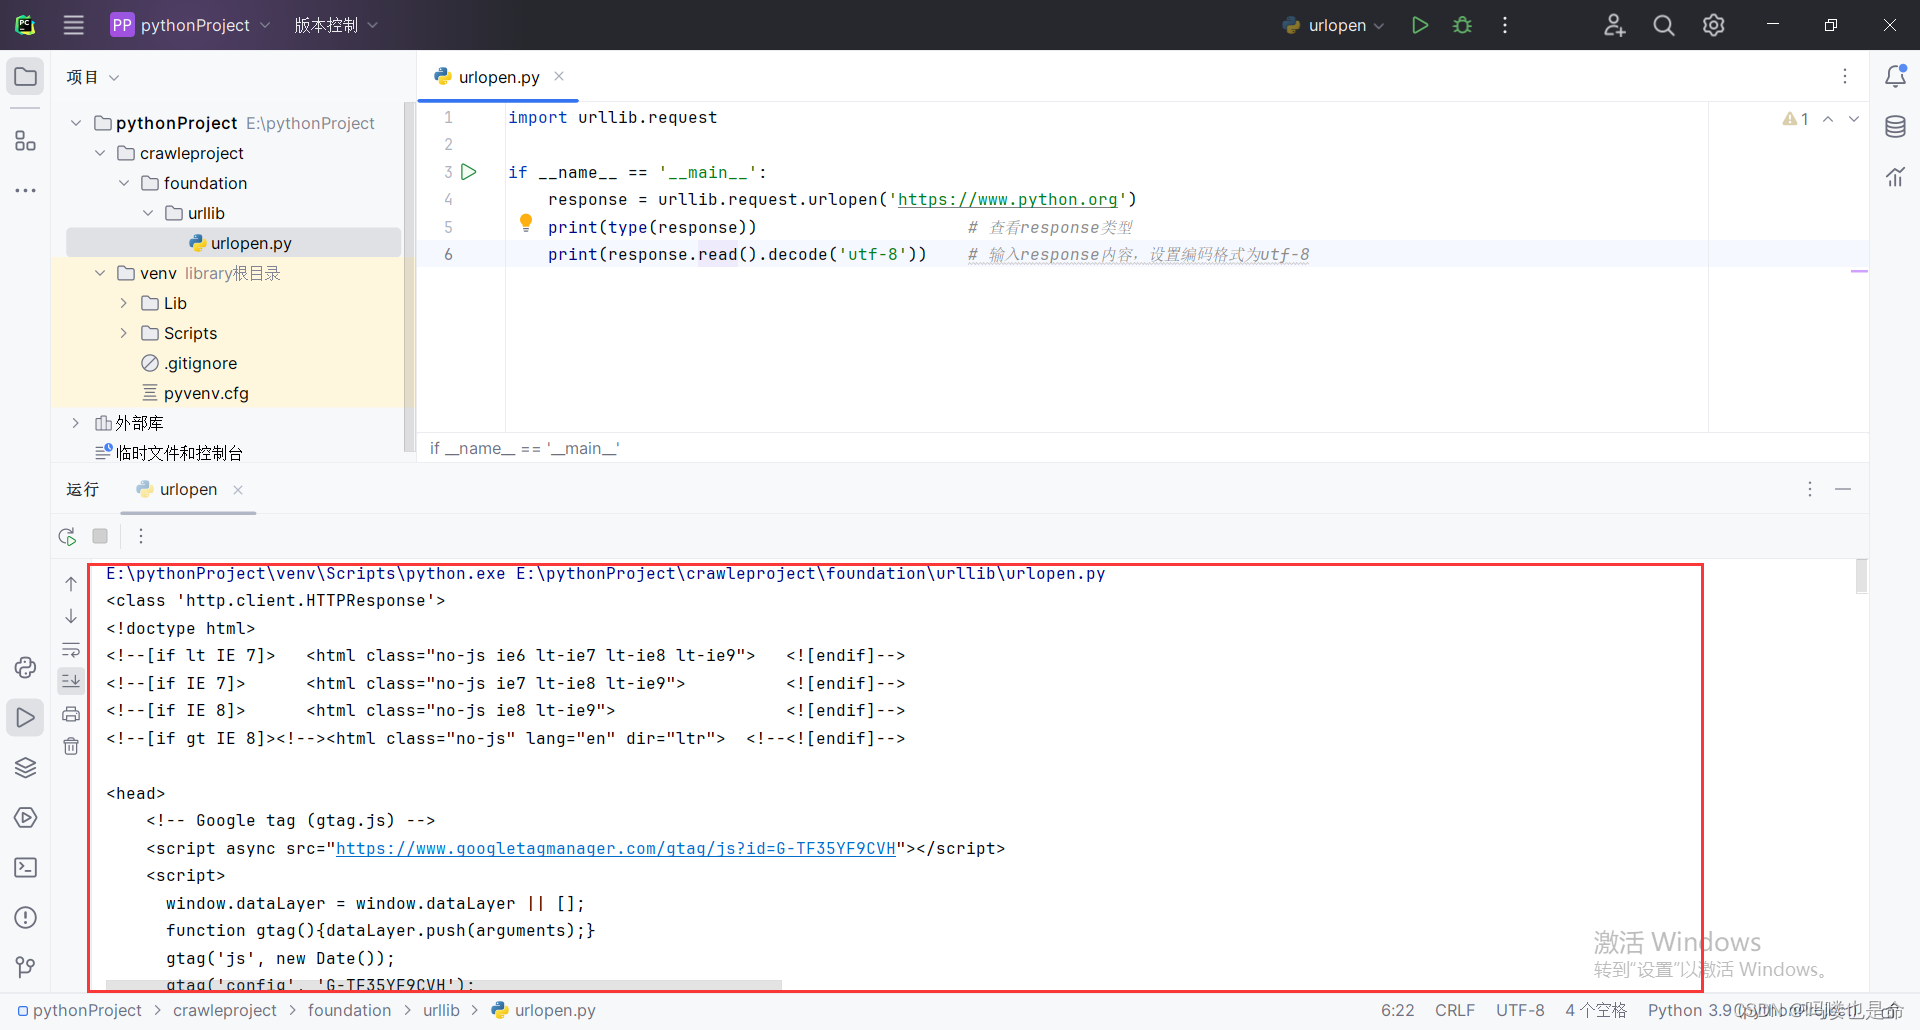The width and height of the screenshot is (1920, 1030).
Task: Collapse the venv library root folder
Action: coord(100,273)
